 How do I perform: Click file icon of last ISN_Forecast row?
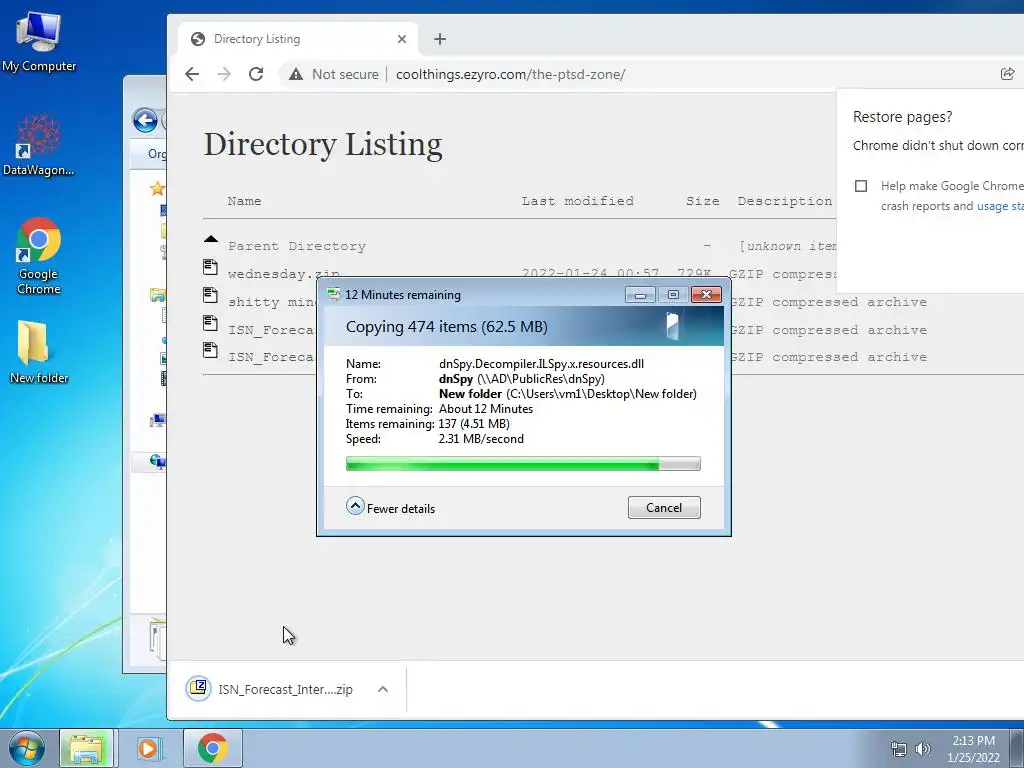pyautogui.click(x=210, y=350)
